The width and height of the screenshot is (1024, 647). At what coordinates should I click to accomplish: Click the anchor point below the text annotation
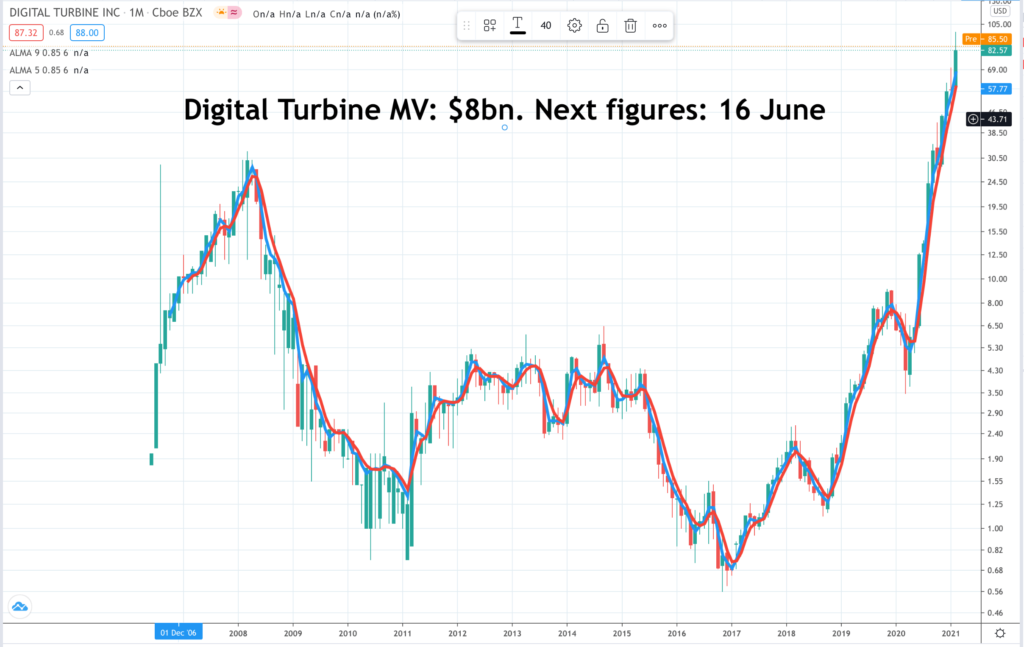click(505, 127)
